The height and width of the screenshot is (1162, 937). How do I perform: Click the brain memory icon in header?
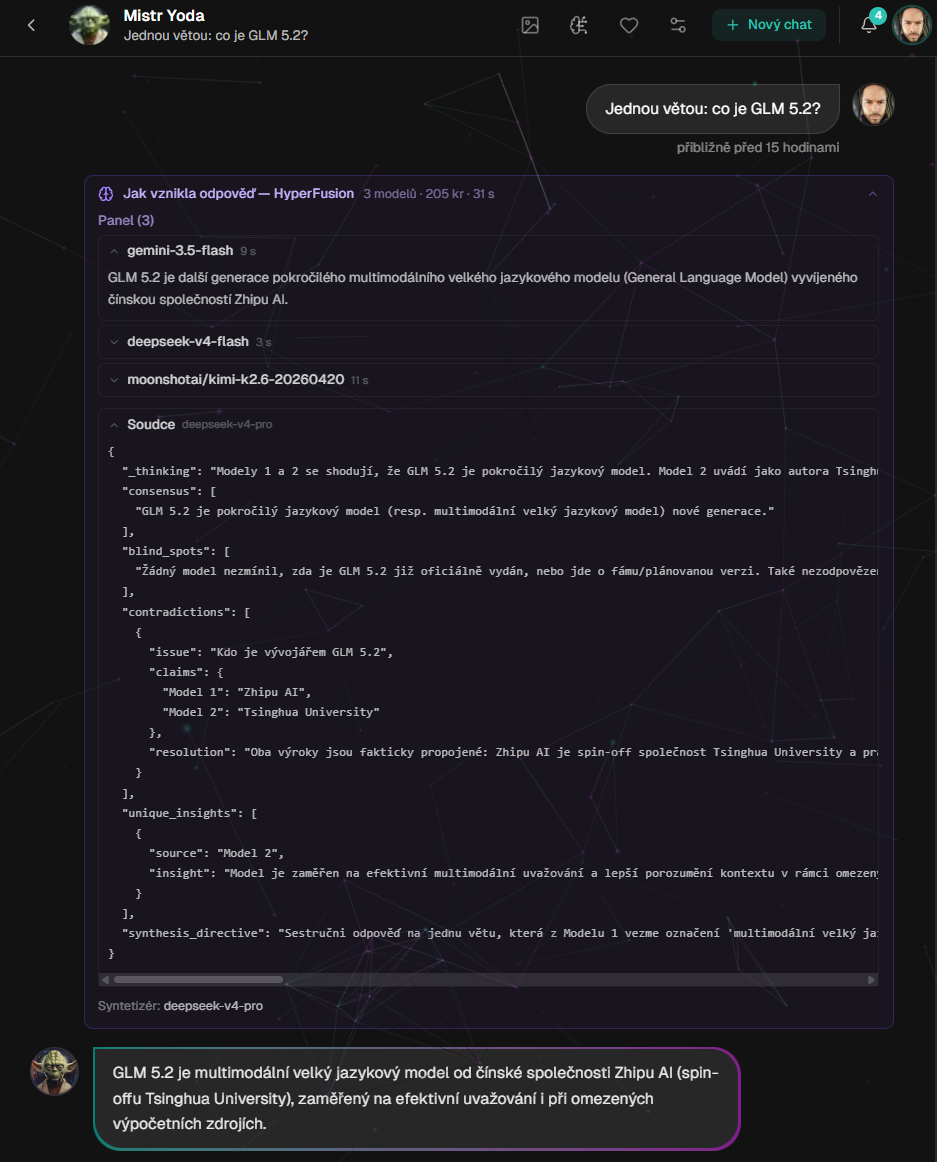[x=579, y=25]
